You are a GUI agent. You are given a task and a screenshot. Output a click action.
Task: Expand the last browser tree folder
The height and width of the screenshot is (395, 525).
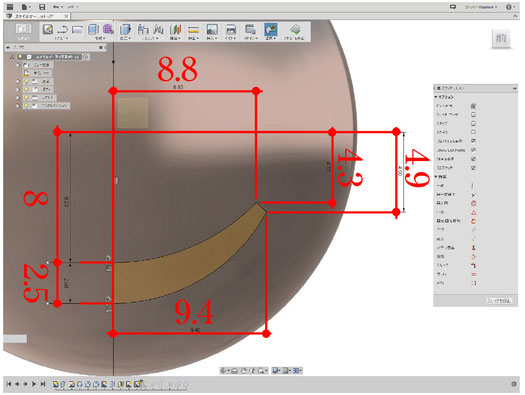pos(18,105)
